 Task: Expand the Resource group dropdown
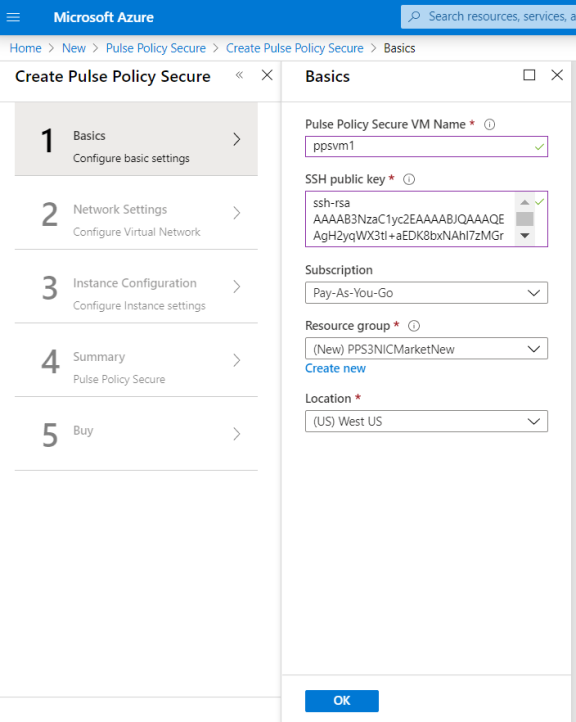click(426, 349)
